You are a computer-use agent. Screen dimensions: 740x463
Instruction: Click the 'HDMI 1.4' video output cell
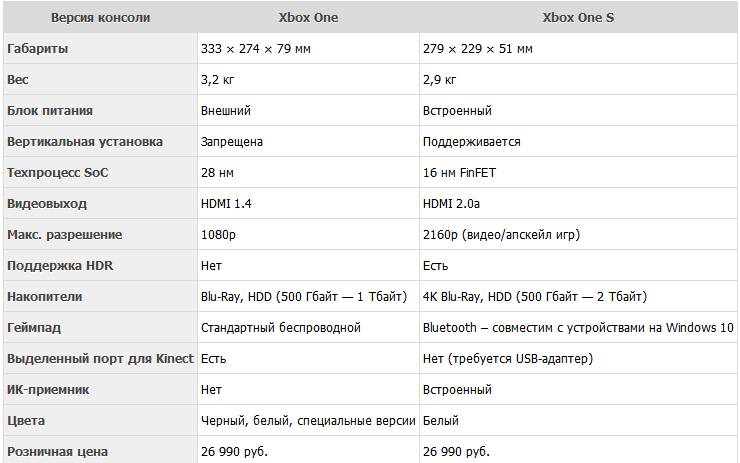[x=228, y=203]
